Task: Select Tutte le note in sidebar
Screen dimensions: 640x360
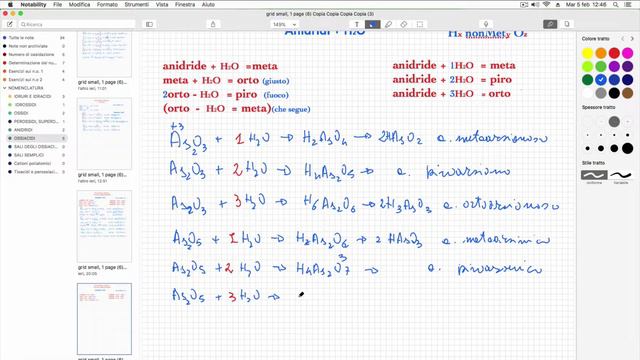Action: click(34, 38)
